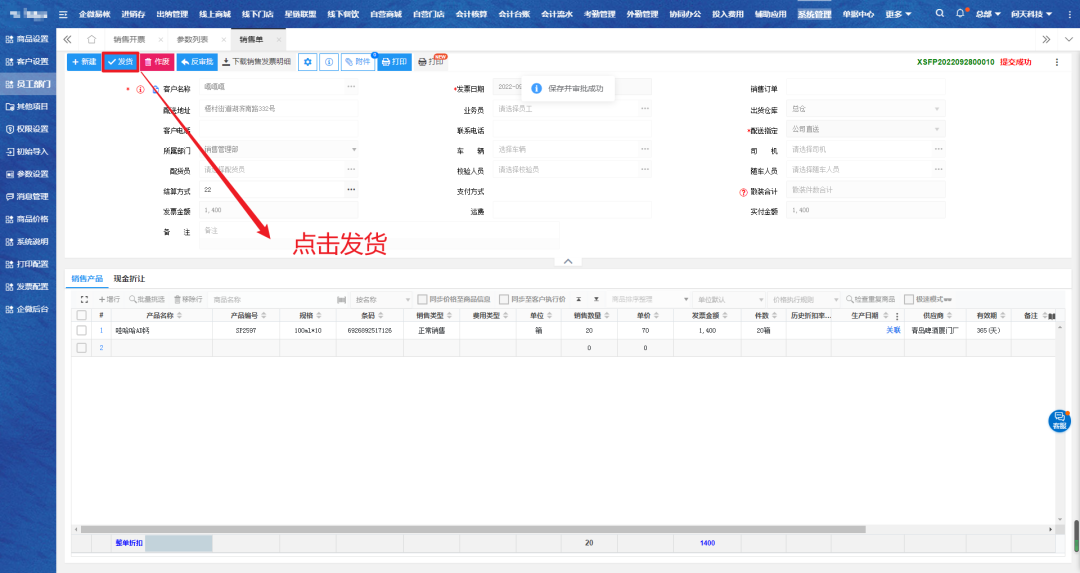Click the 反审批 button
The height and width of the screenshot is (573, 1080).
[197, 62]
